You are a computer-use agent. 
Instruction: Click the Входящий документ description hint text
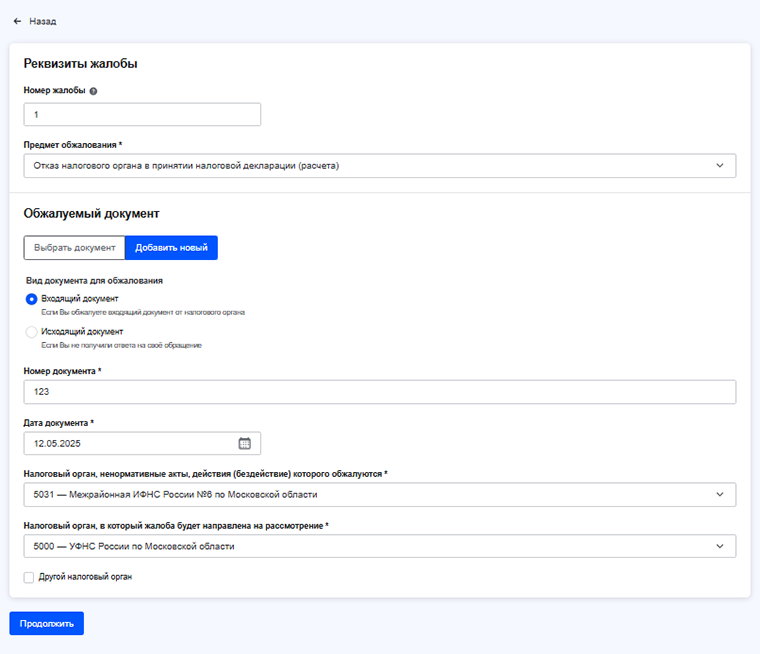tap(136, 312)
